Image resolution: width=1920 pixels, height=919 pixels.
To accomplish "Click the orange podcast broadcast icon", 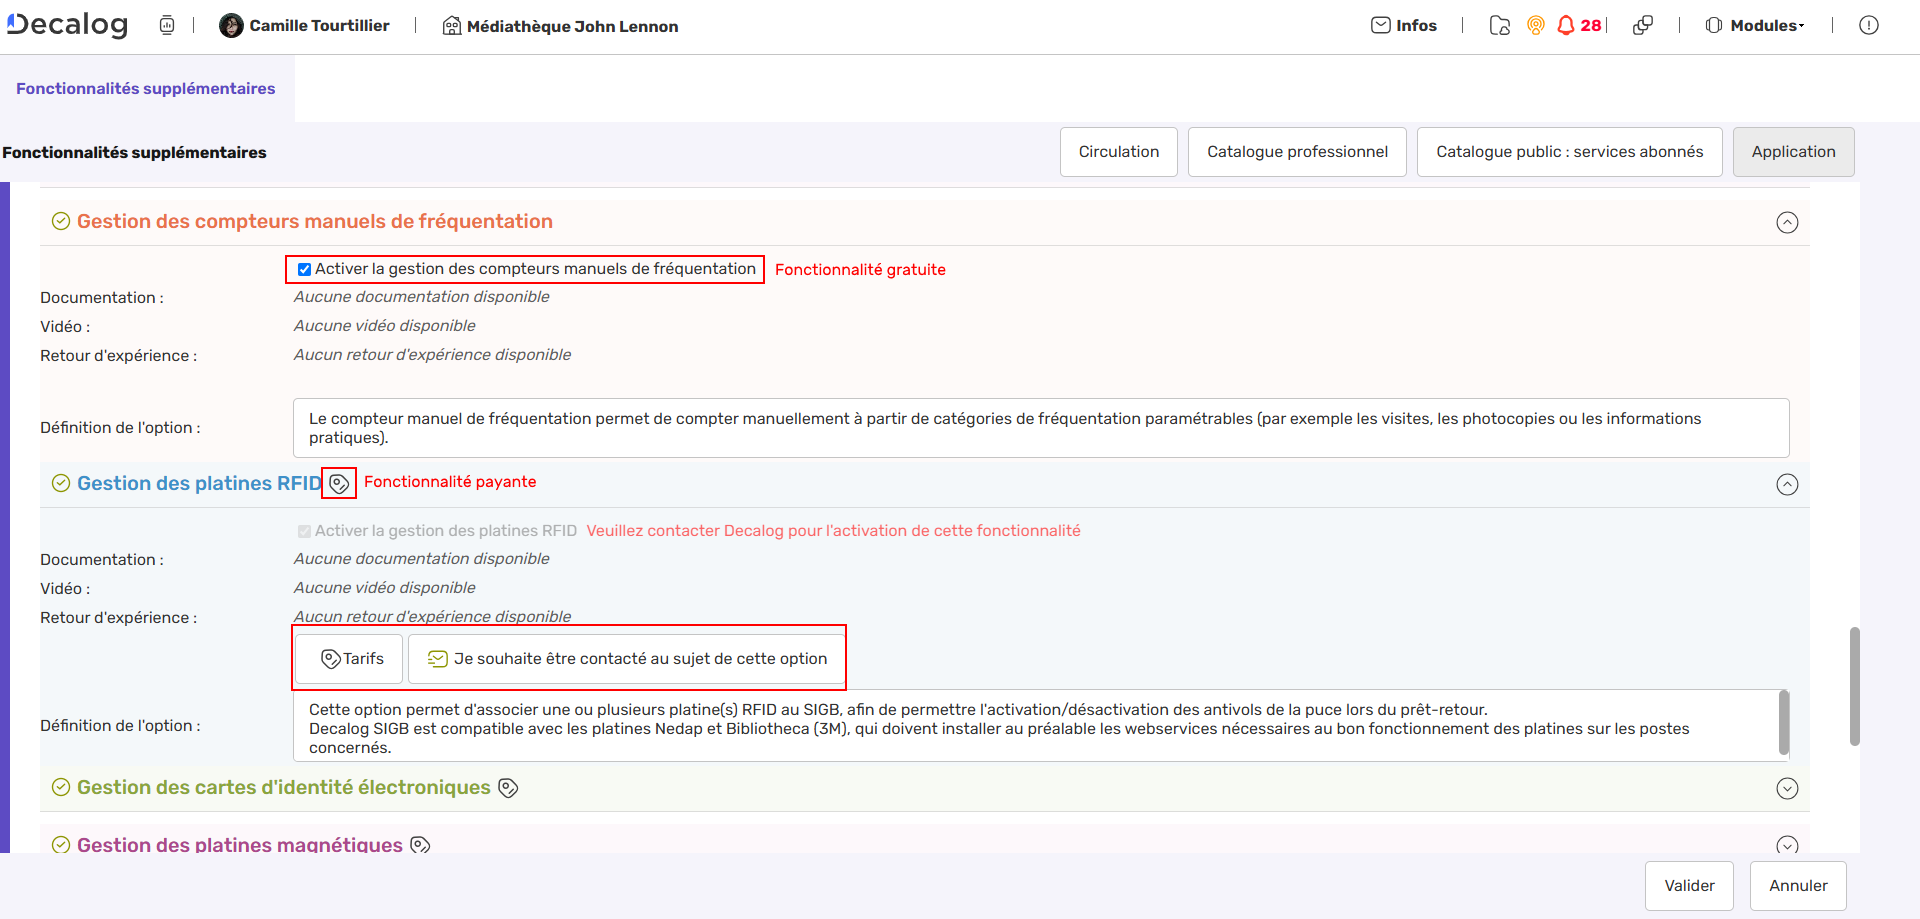I will tap(1536, 25).
